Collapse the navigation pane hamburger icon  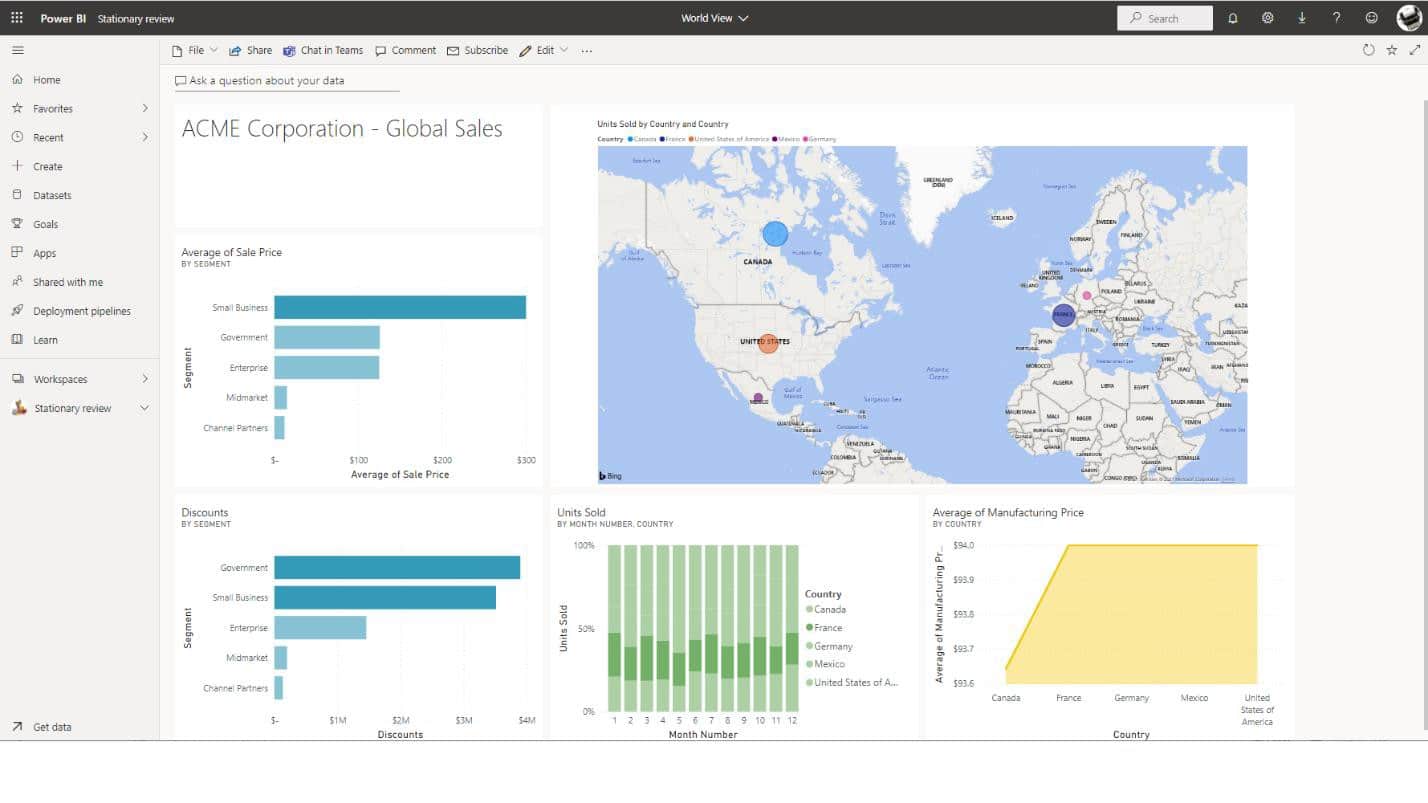[x=17, y=50]
